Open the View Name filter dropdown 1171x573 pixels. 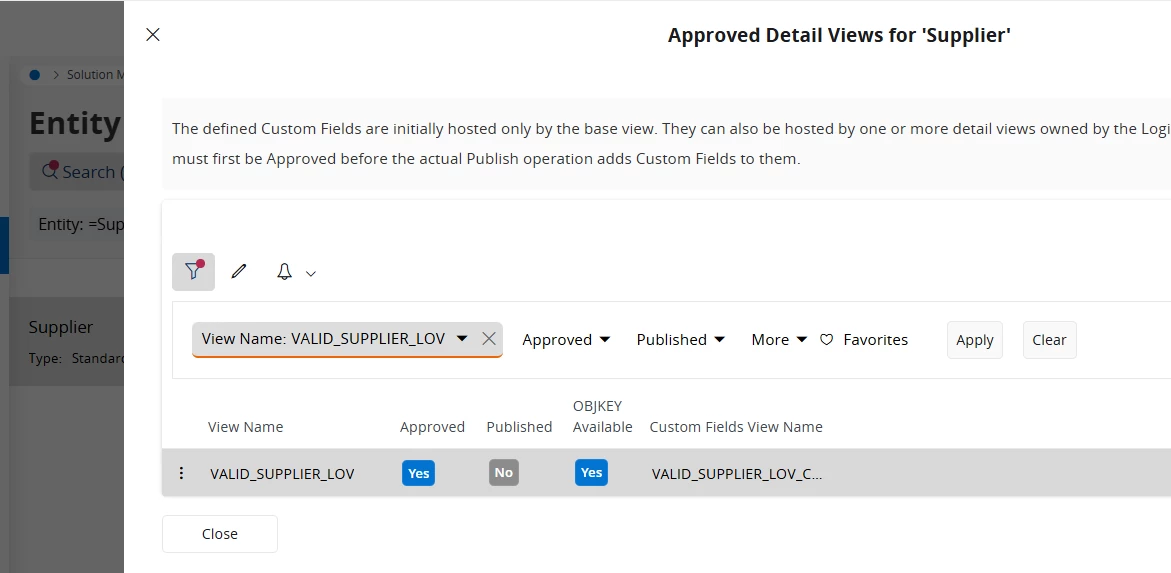[x=461, y=339]
